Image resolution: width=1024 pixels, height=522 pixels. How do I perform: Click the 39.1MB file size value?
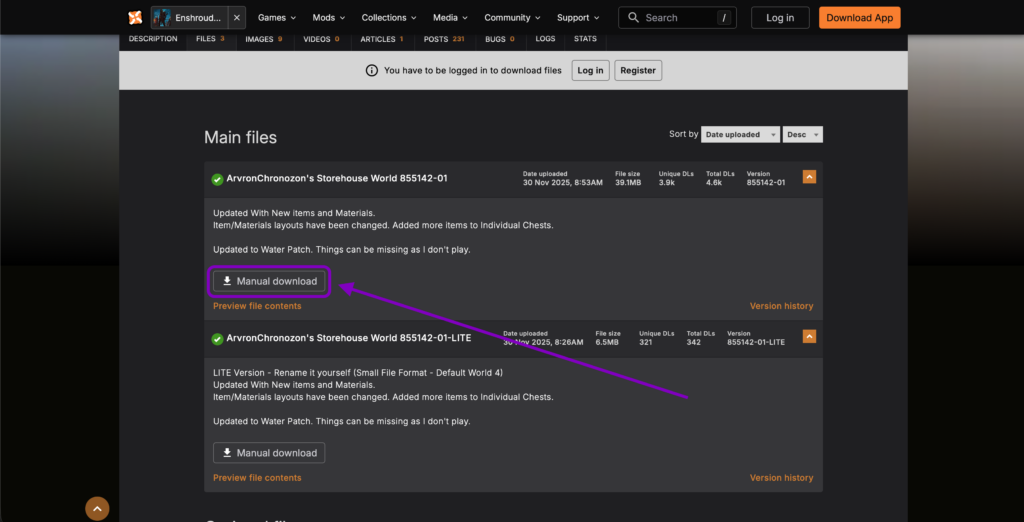click(x=628, y=183)
